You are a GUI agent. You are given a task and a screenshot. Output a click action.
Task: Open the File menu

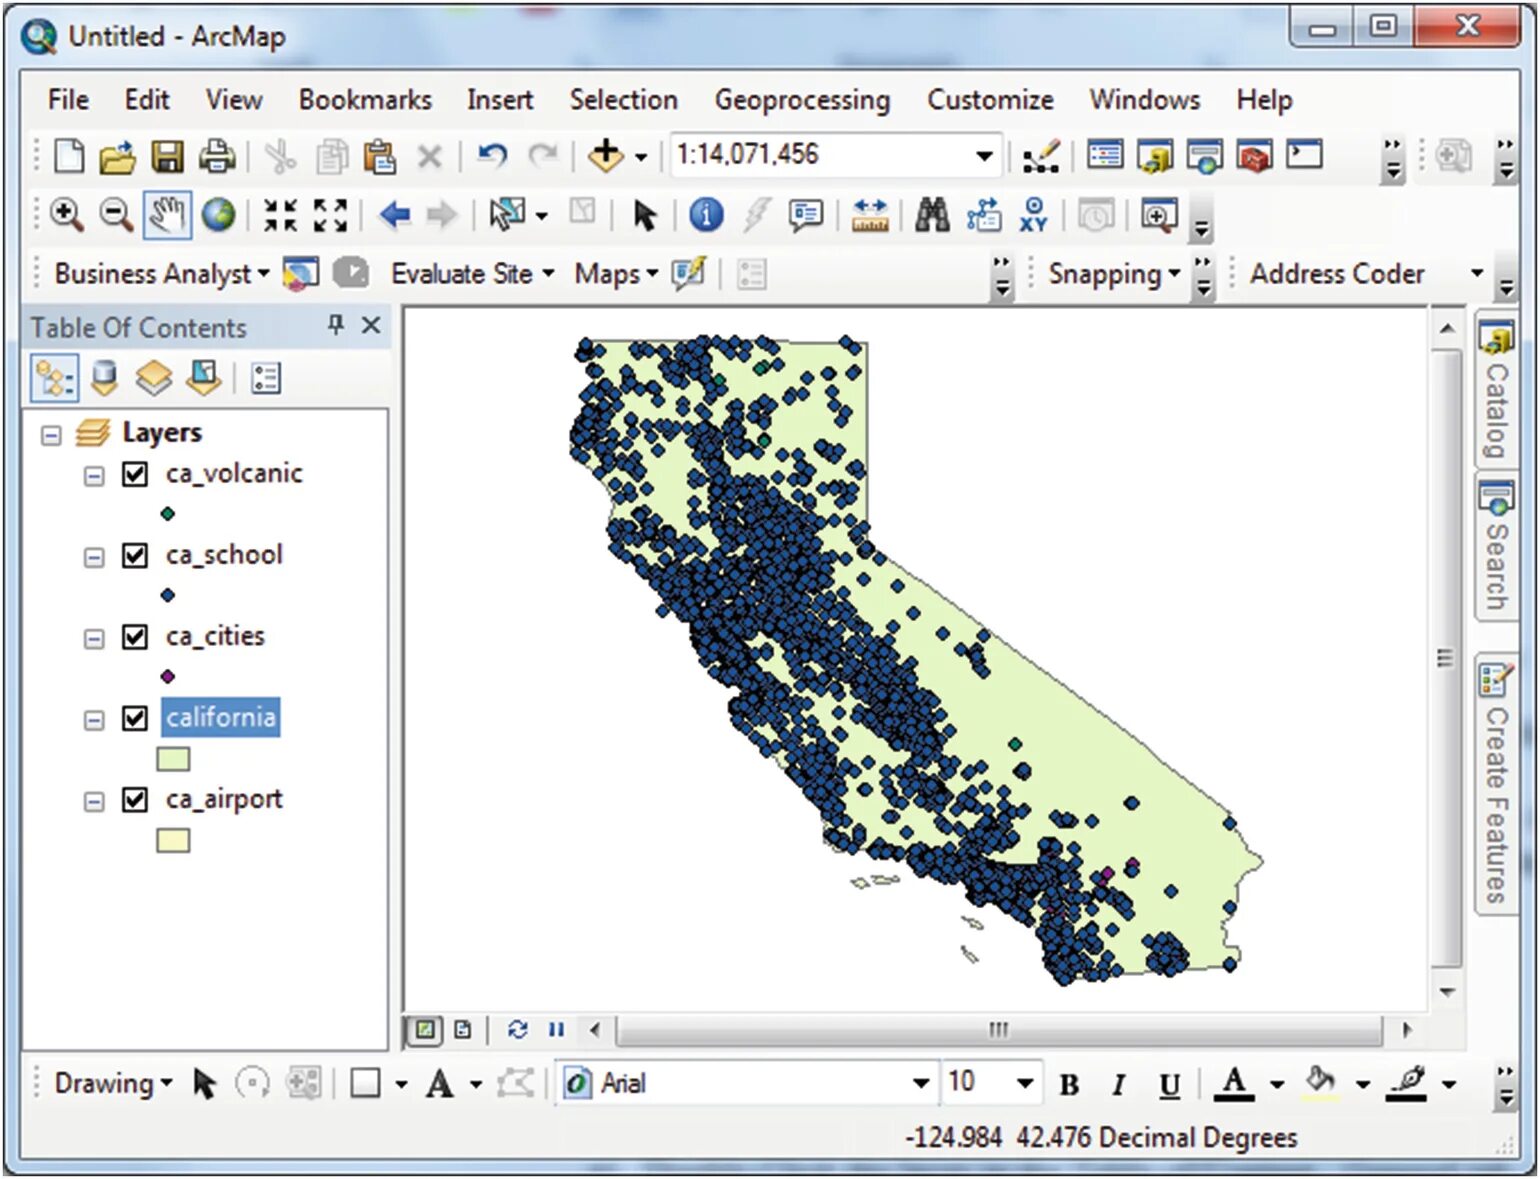(x=68, y=100)
